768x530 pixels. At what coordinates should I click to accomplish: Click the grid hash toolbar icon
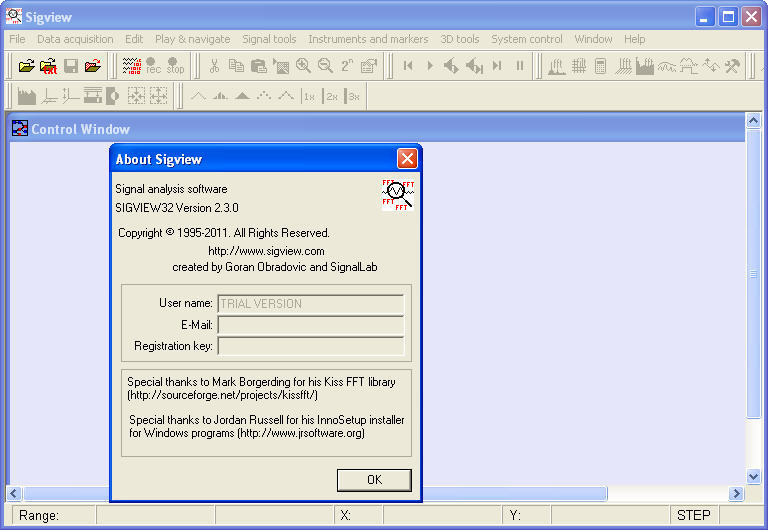click(578, 66)
